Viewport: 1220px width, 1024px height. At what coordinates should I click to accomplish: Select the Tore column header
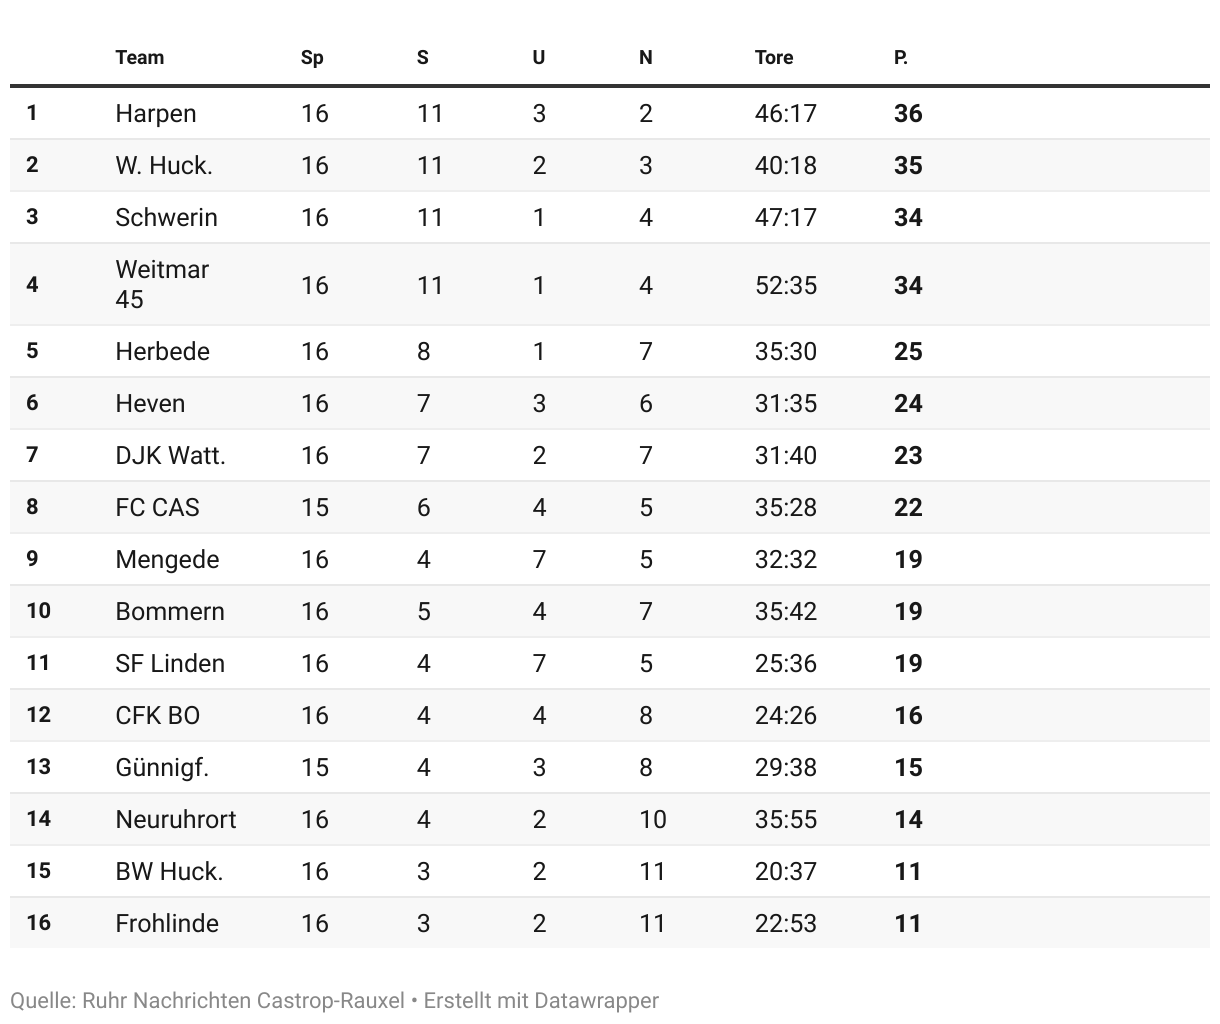[773, 57]
